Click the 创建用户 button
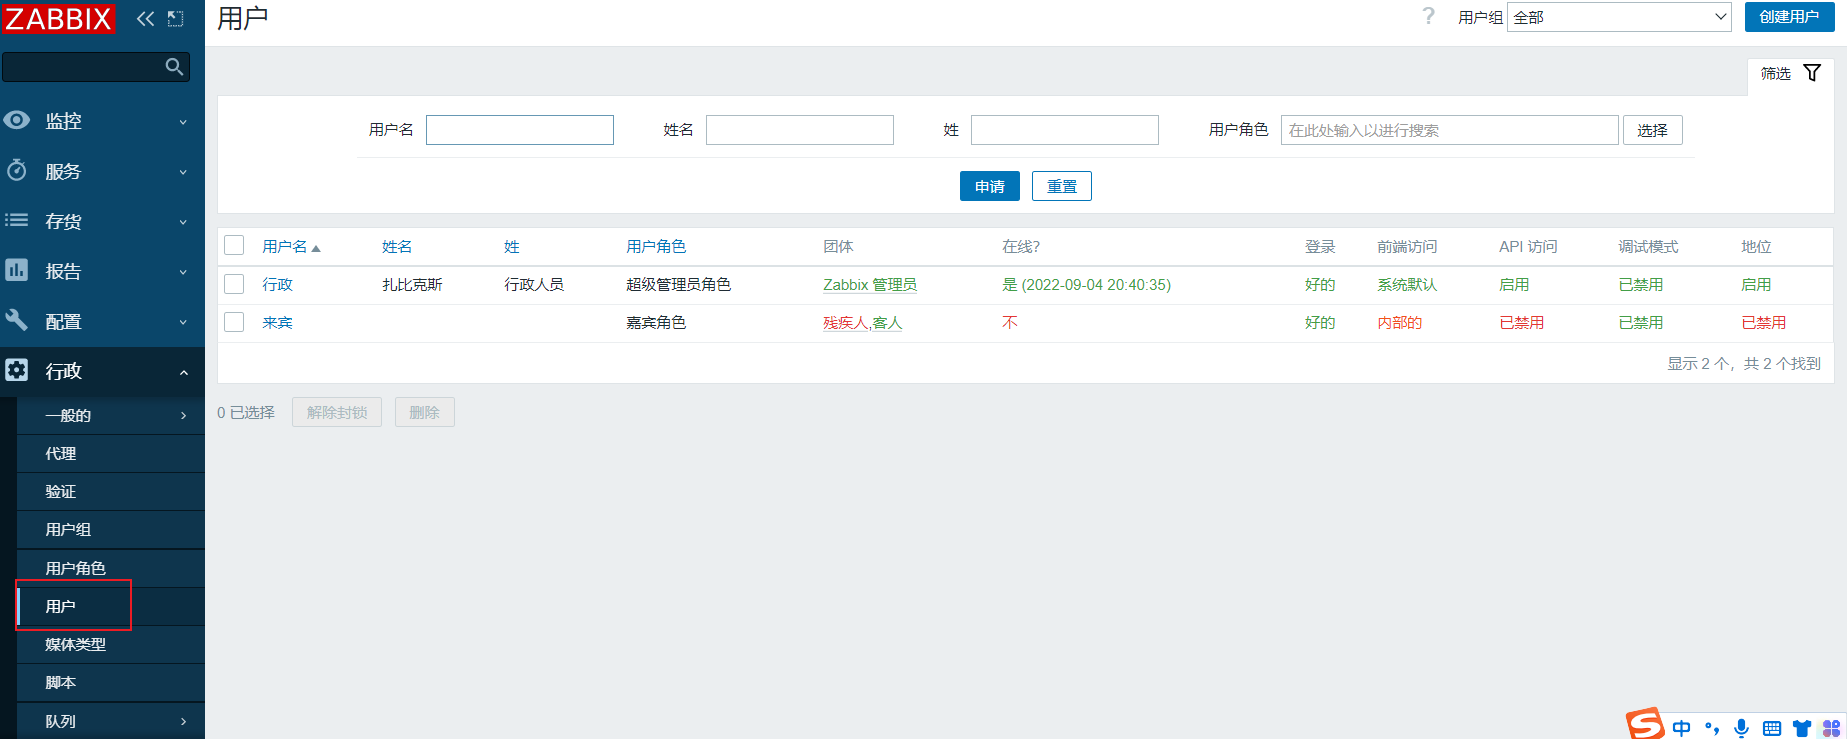This screenshot has height=739, width=1847. [x=1789, y=17]
